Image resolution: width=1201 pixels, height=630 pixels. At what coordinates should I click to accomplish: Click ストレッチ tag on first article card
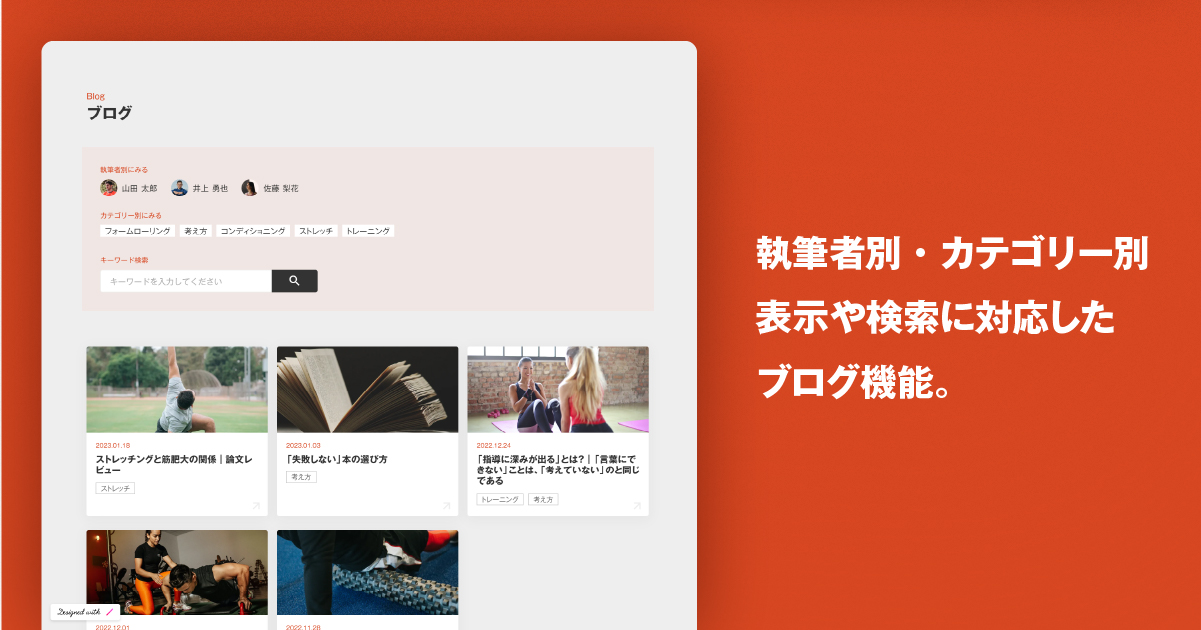tap(115, 488)
